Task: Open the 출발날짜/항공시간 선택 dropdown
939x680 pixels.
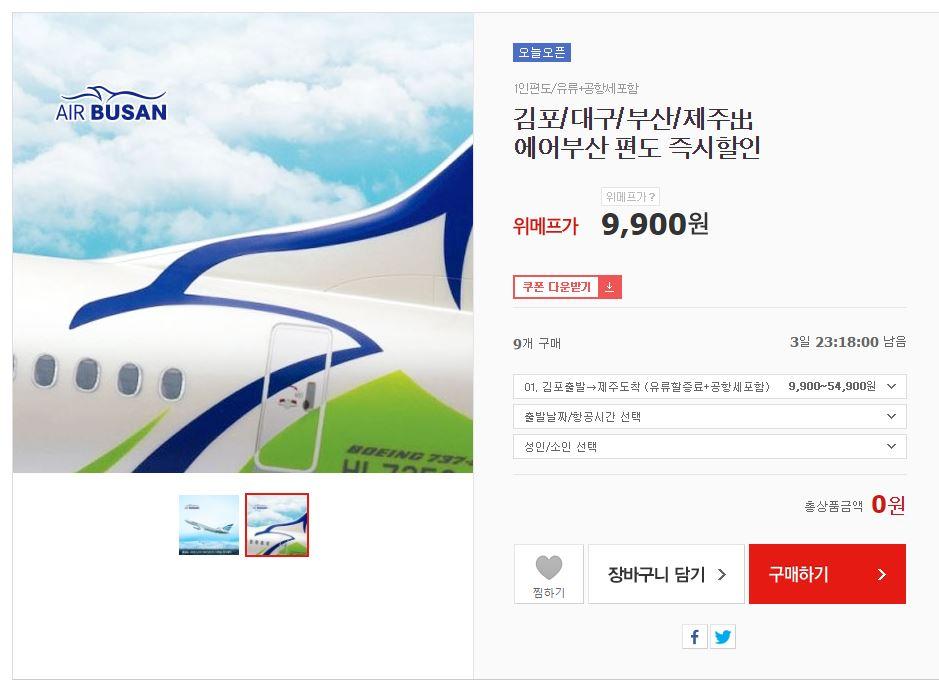Action: pyautogui.click(x=710, y=416)
